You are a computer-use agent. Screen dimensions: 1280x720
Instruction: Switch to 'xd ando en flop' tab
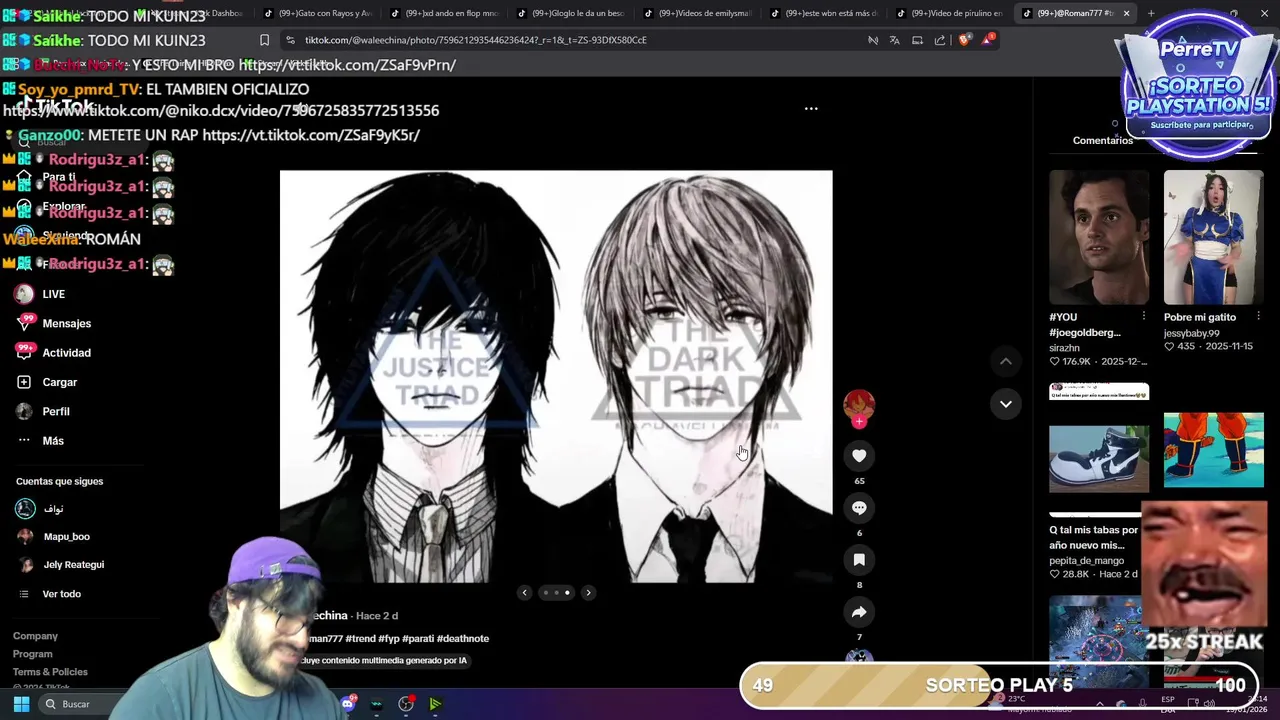444,13
